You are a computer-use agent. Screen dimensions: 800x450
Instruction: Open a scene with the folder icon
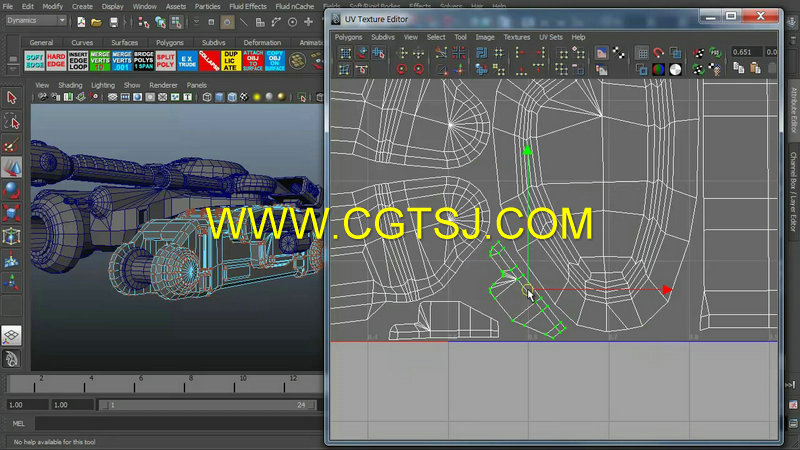point(96,22)
